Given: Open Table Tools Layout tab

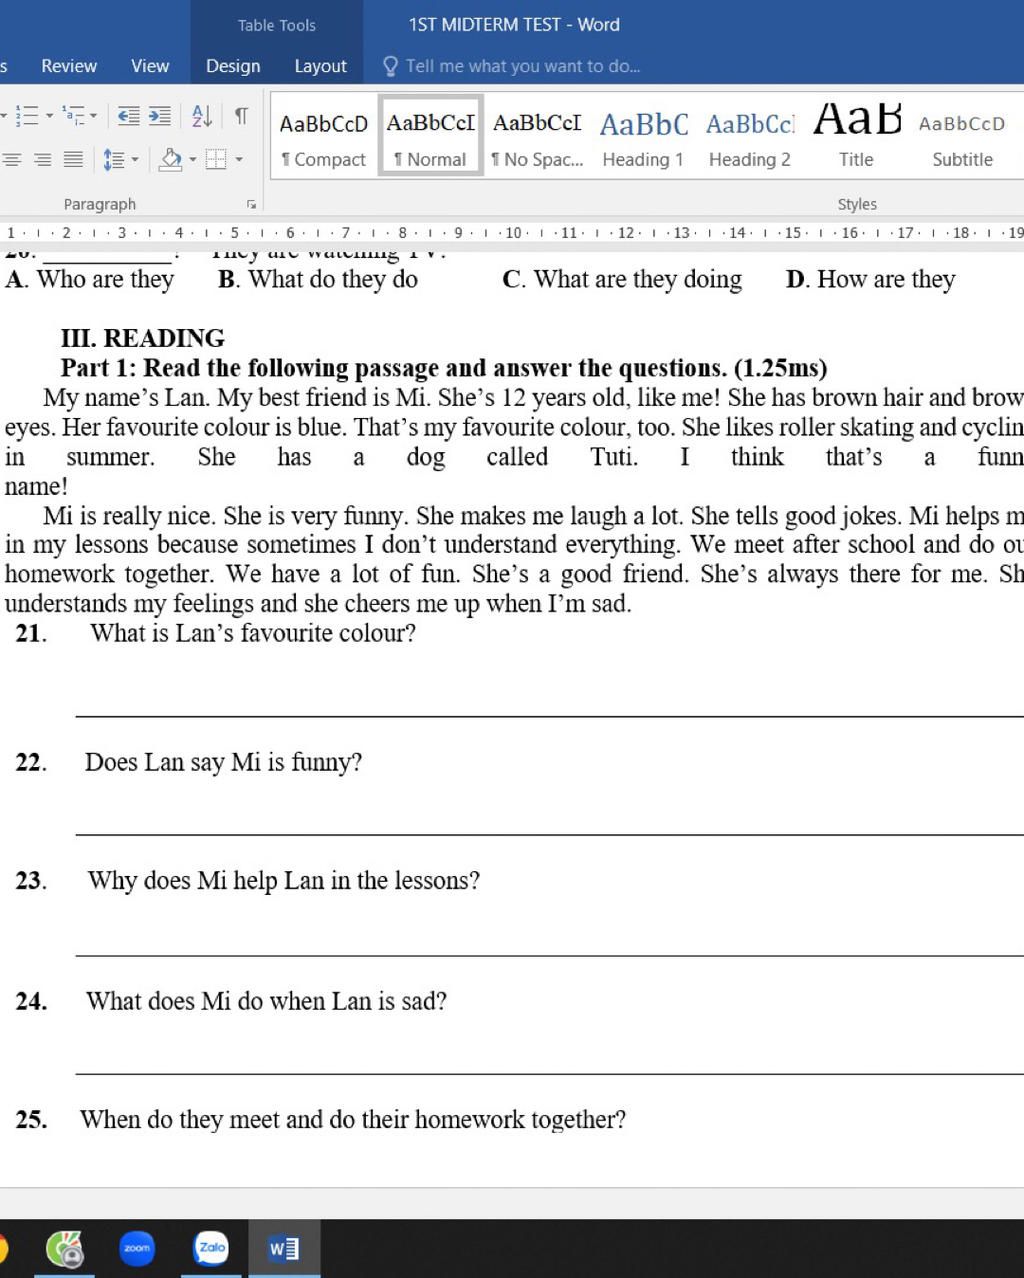Looking at the screenshot, I should point(320,66).
